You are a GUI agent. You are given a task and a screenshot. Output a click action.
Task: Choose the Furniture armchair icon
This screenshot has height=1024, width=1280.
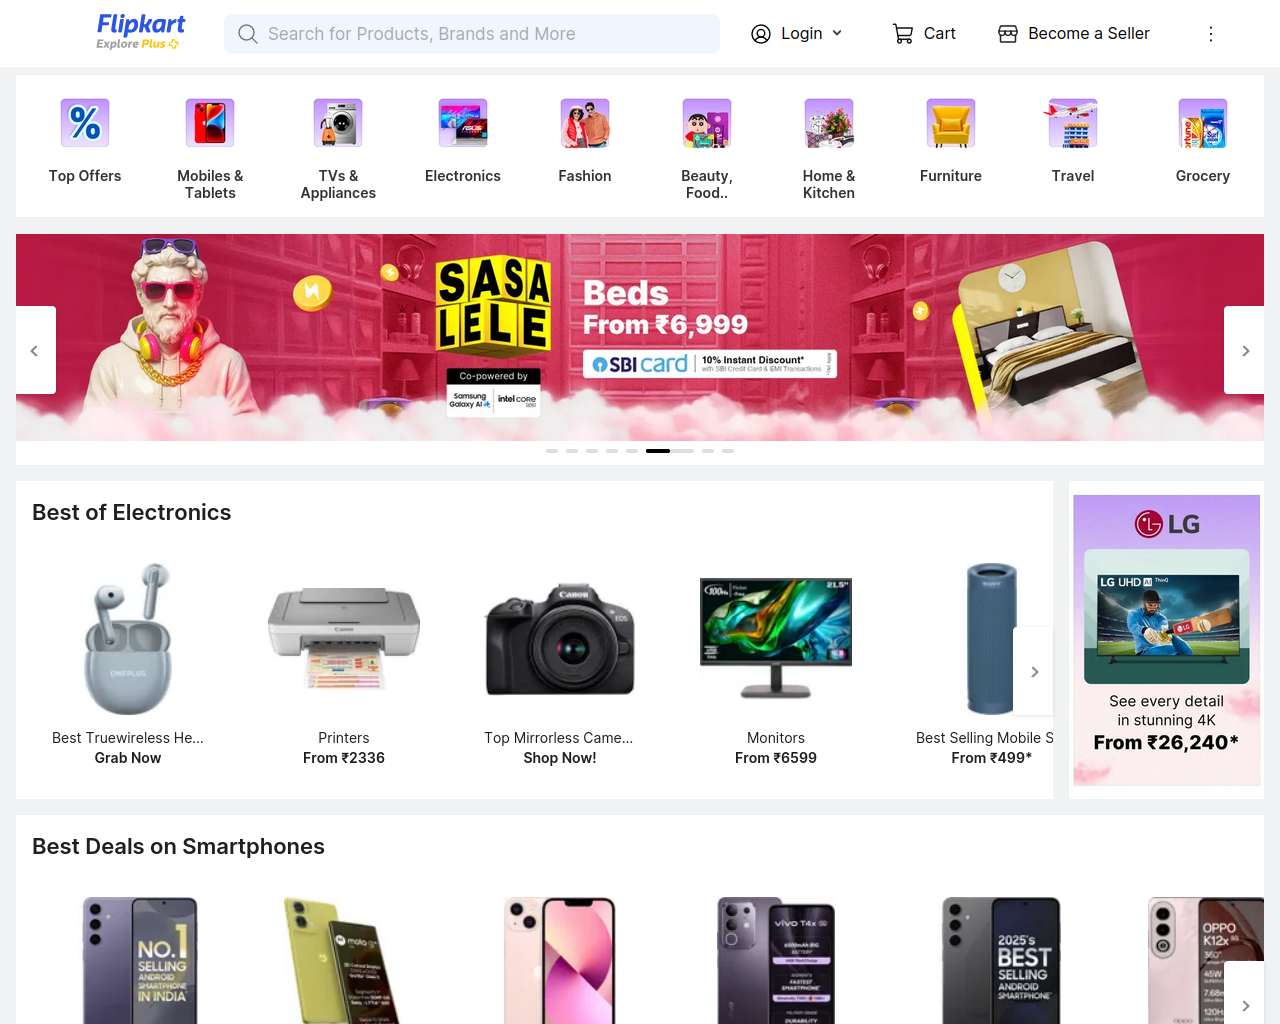[x=951, y=123]
